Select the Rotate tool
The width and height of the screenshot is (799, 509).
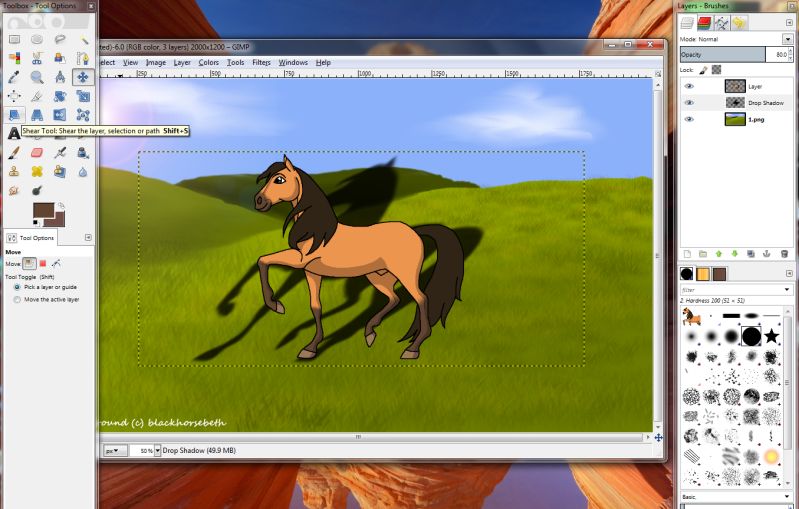click(x=60, y=96)
